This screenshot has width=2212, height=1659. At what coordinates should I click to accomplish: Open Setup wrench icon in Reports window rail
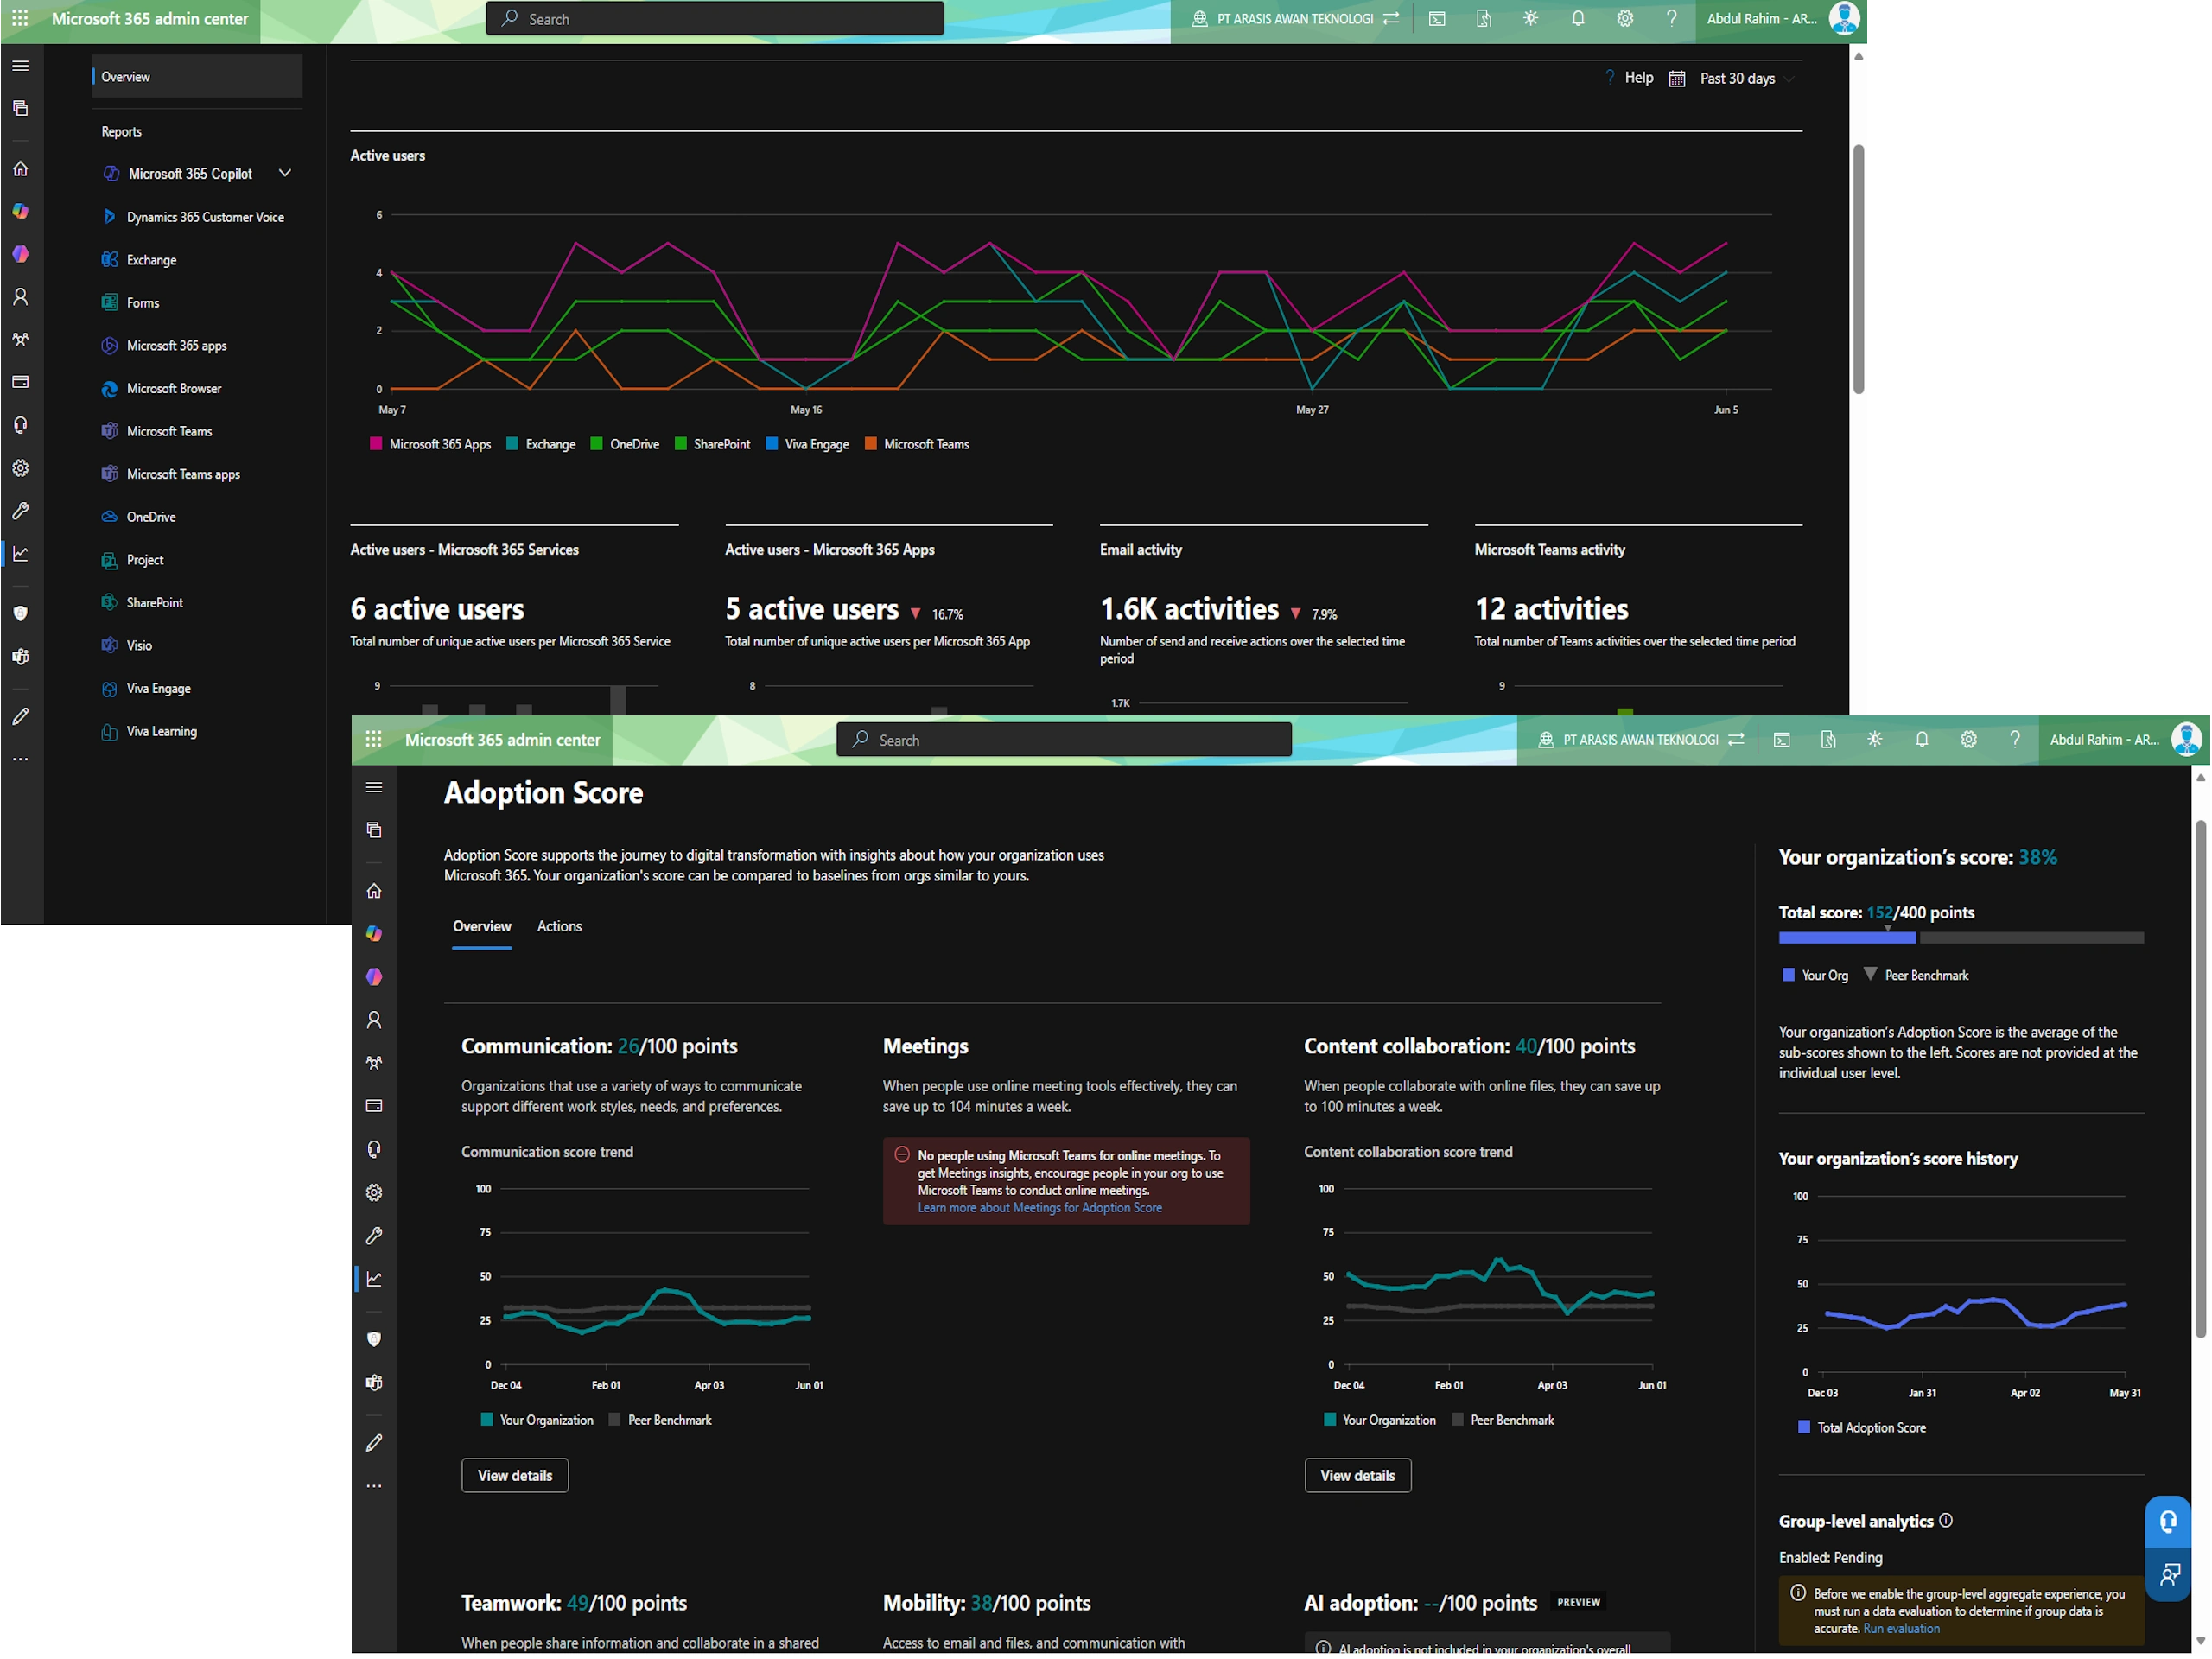[20, 511]
